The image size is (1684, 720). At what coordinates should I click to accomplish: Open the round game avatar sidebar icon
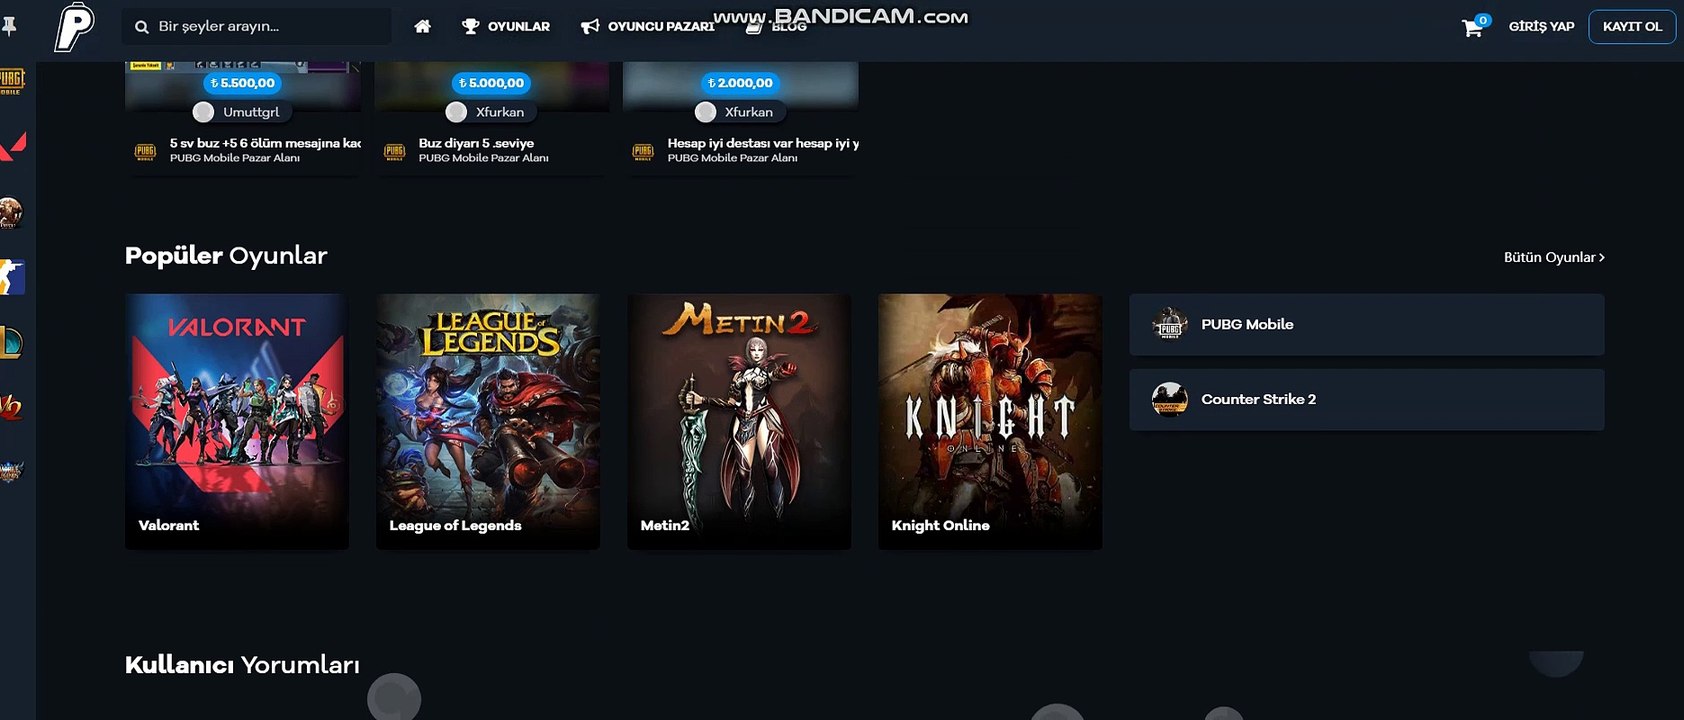coord(10,212)
